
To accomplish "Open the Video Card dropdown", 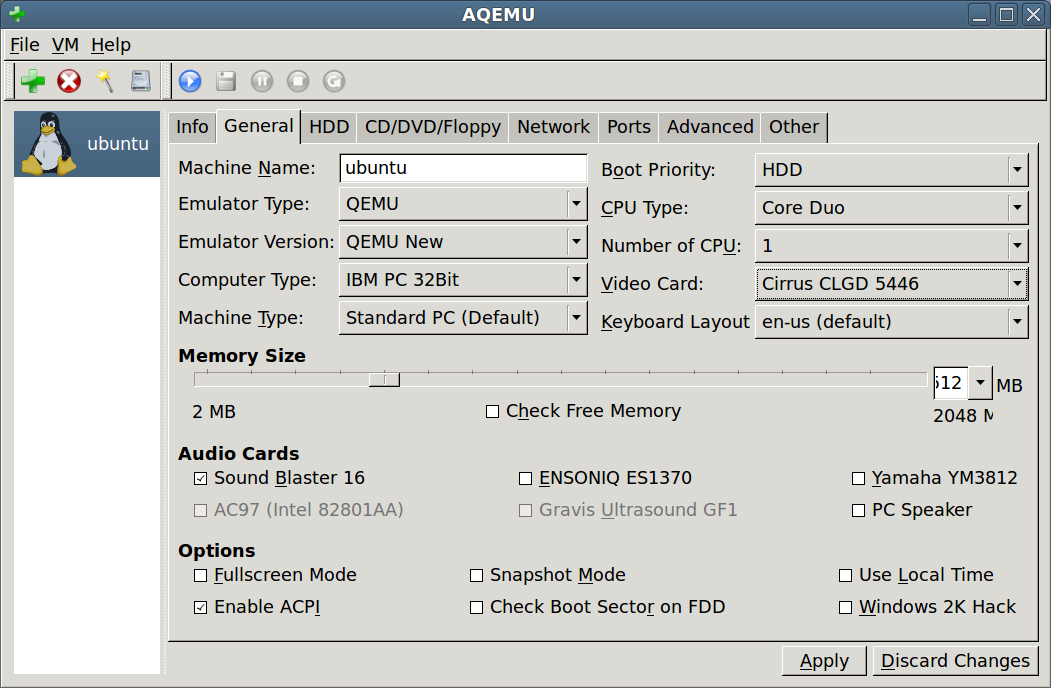I will coord(890,284).
